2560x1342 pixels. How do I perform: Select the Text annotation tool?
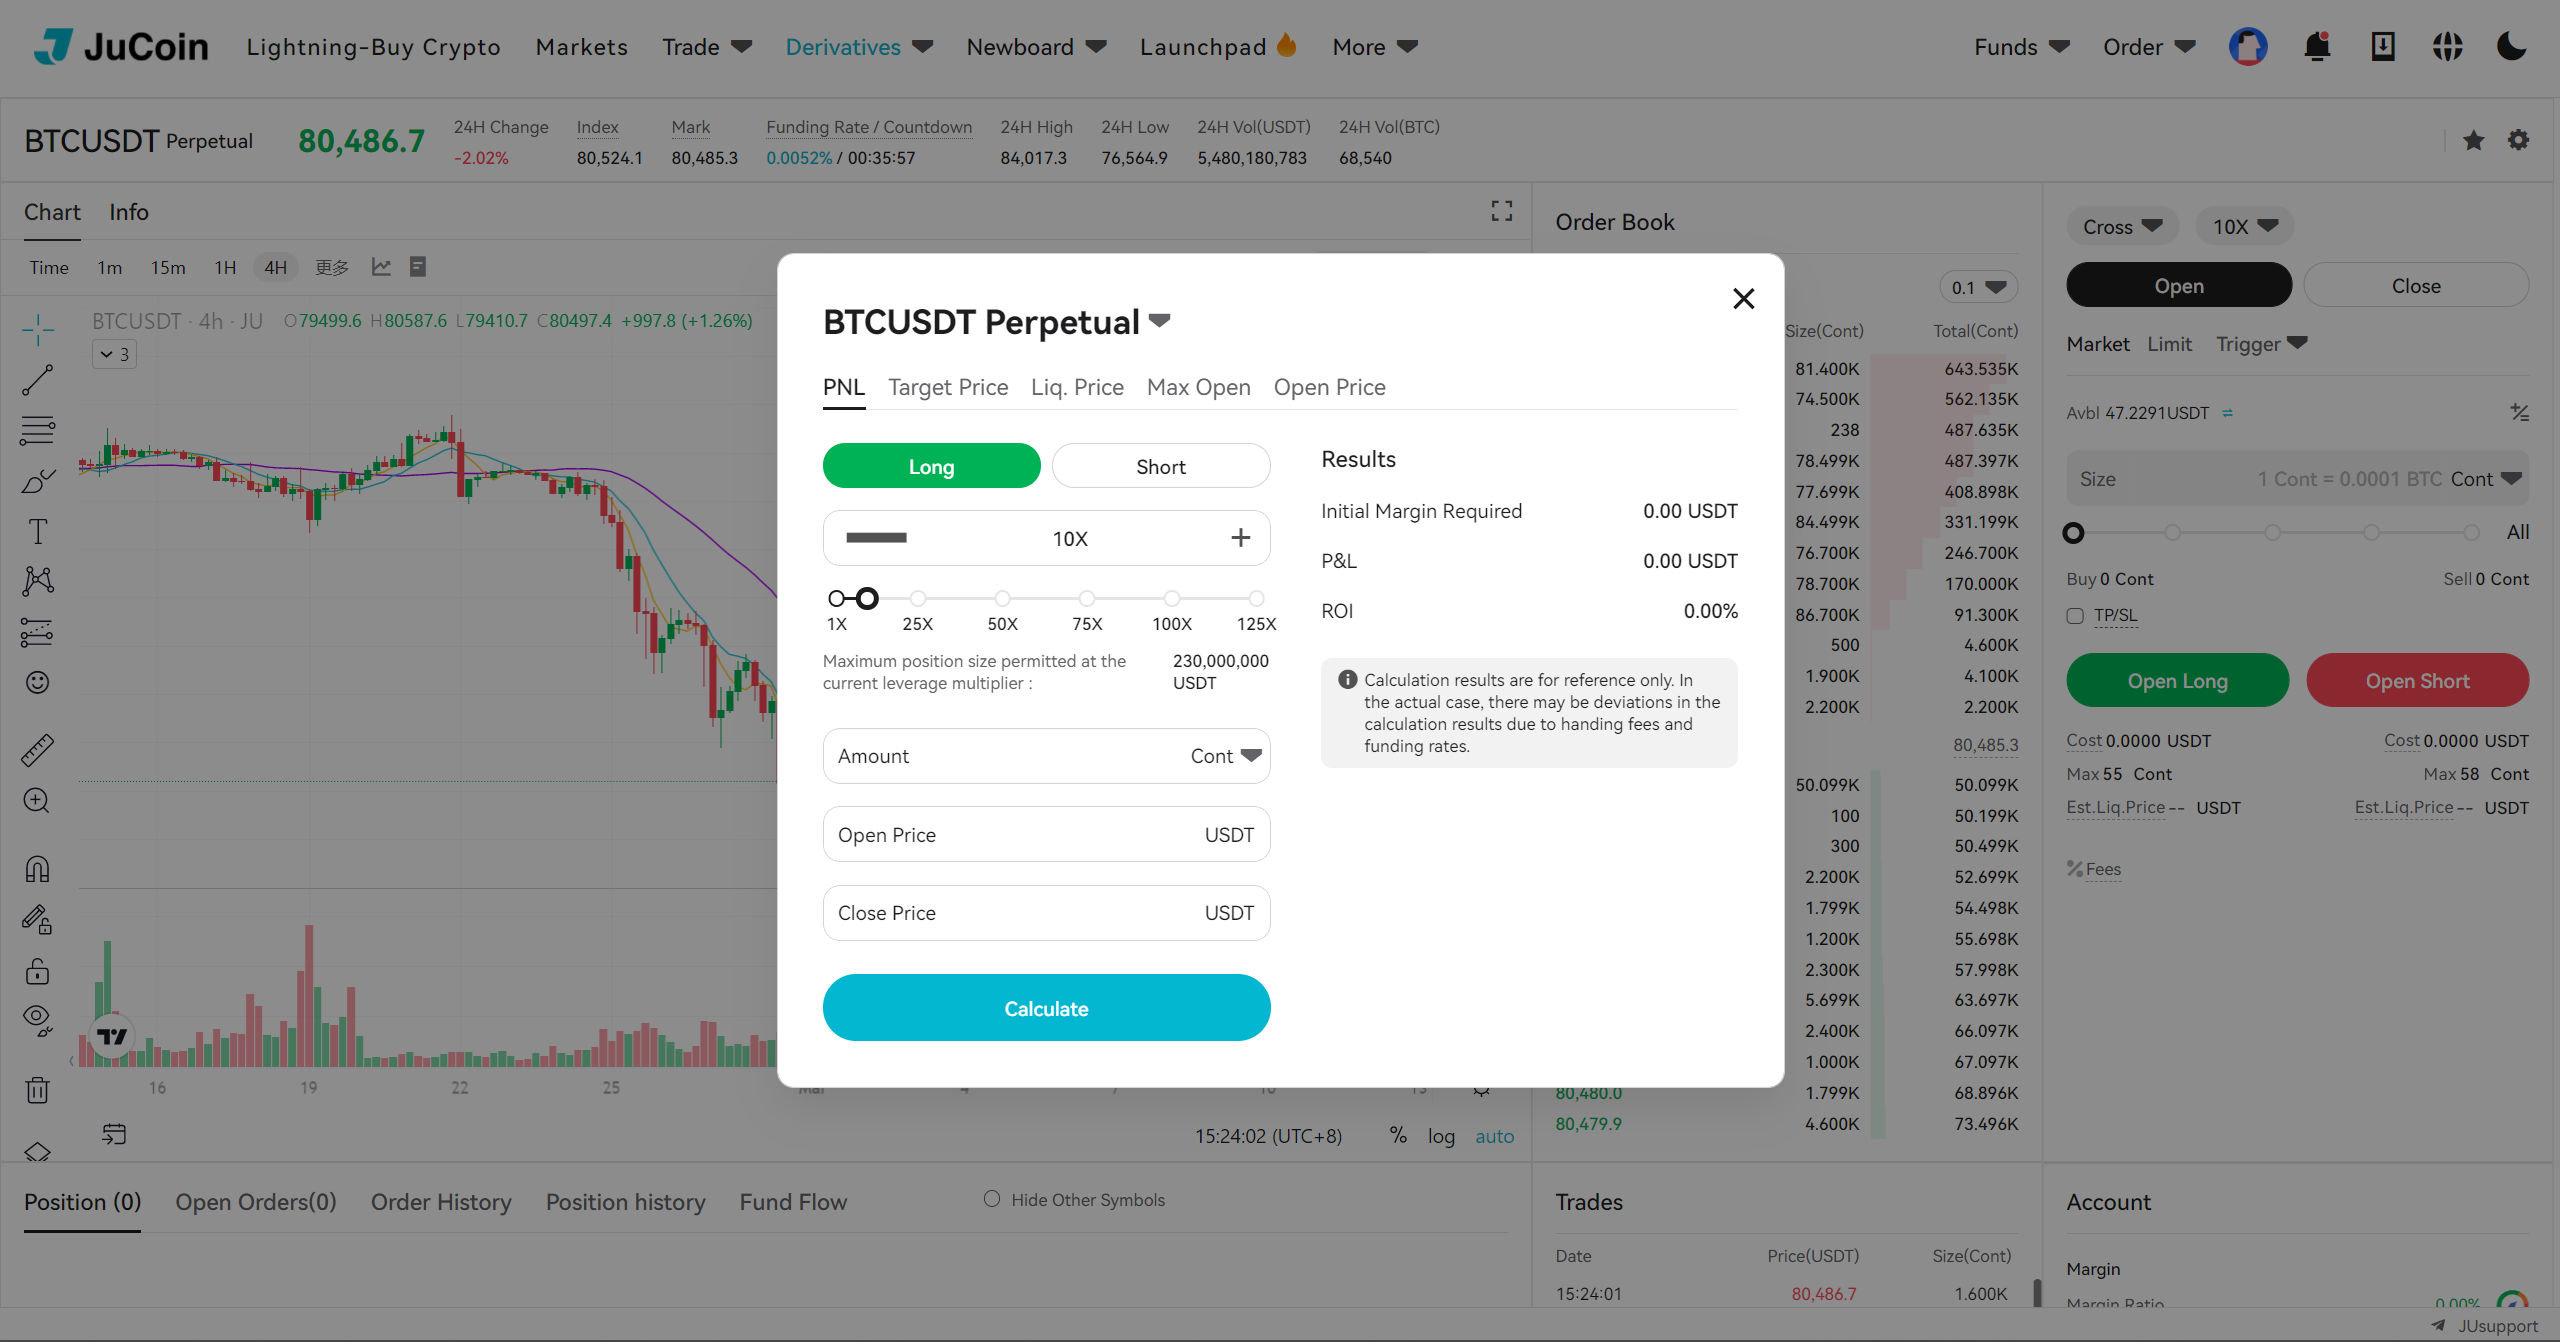(38, 531)
